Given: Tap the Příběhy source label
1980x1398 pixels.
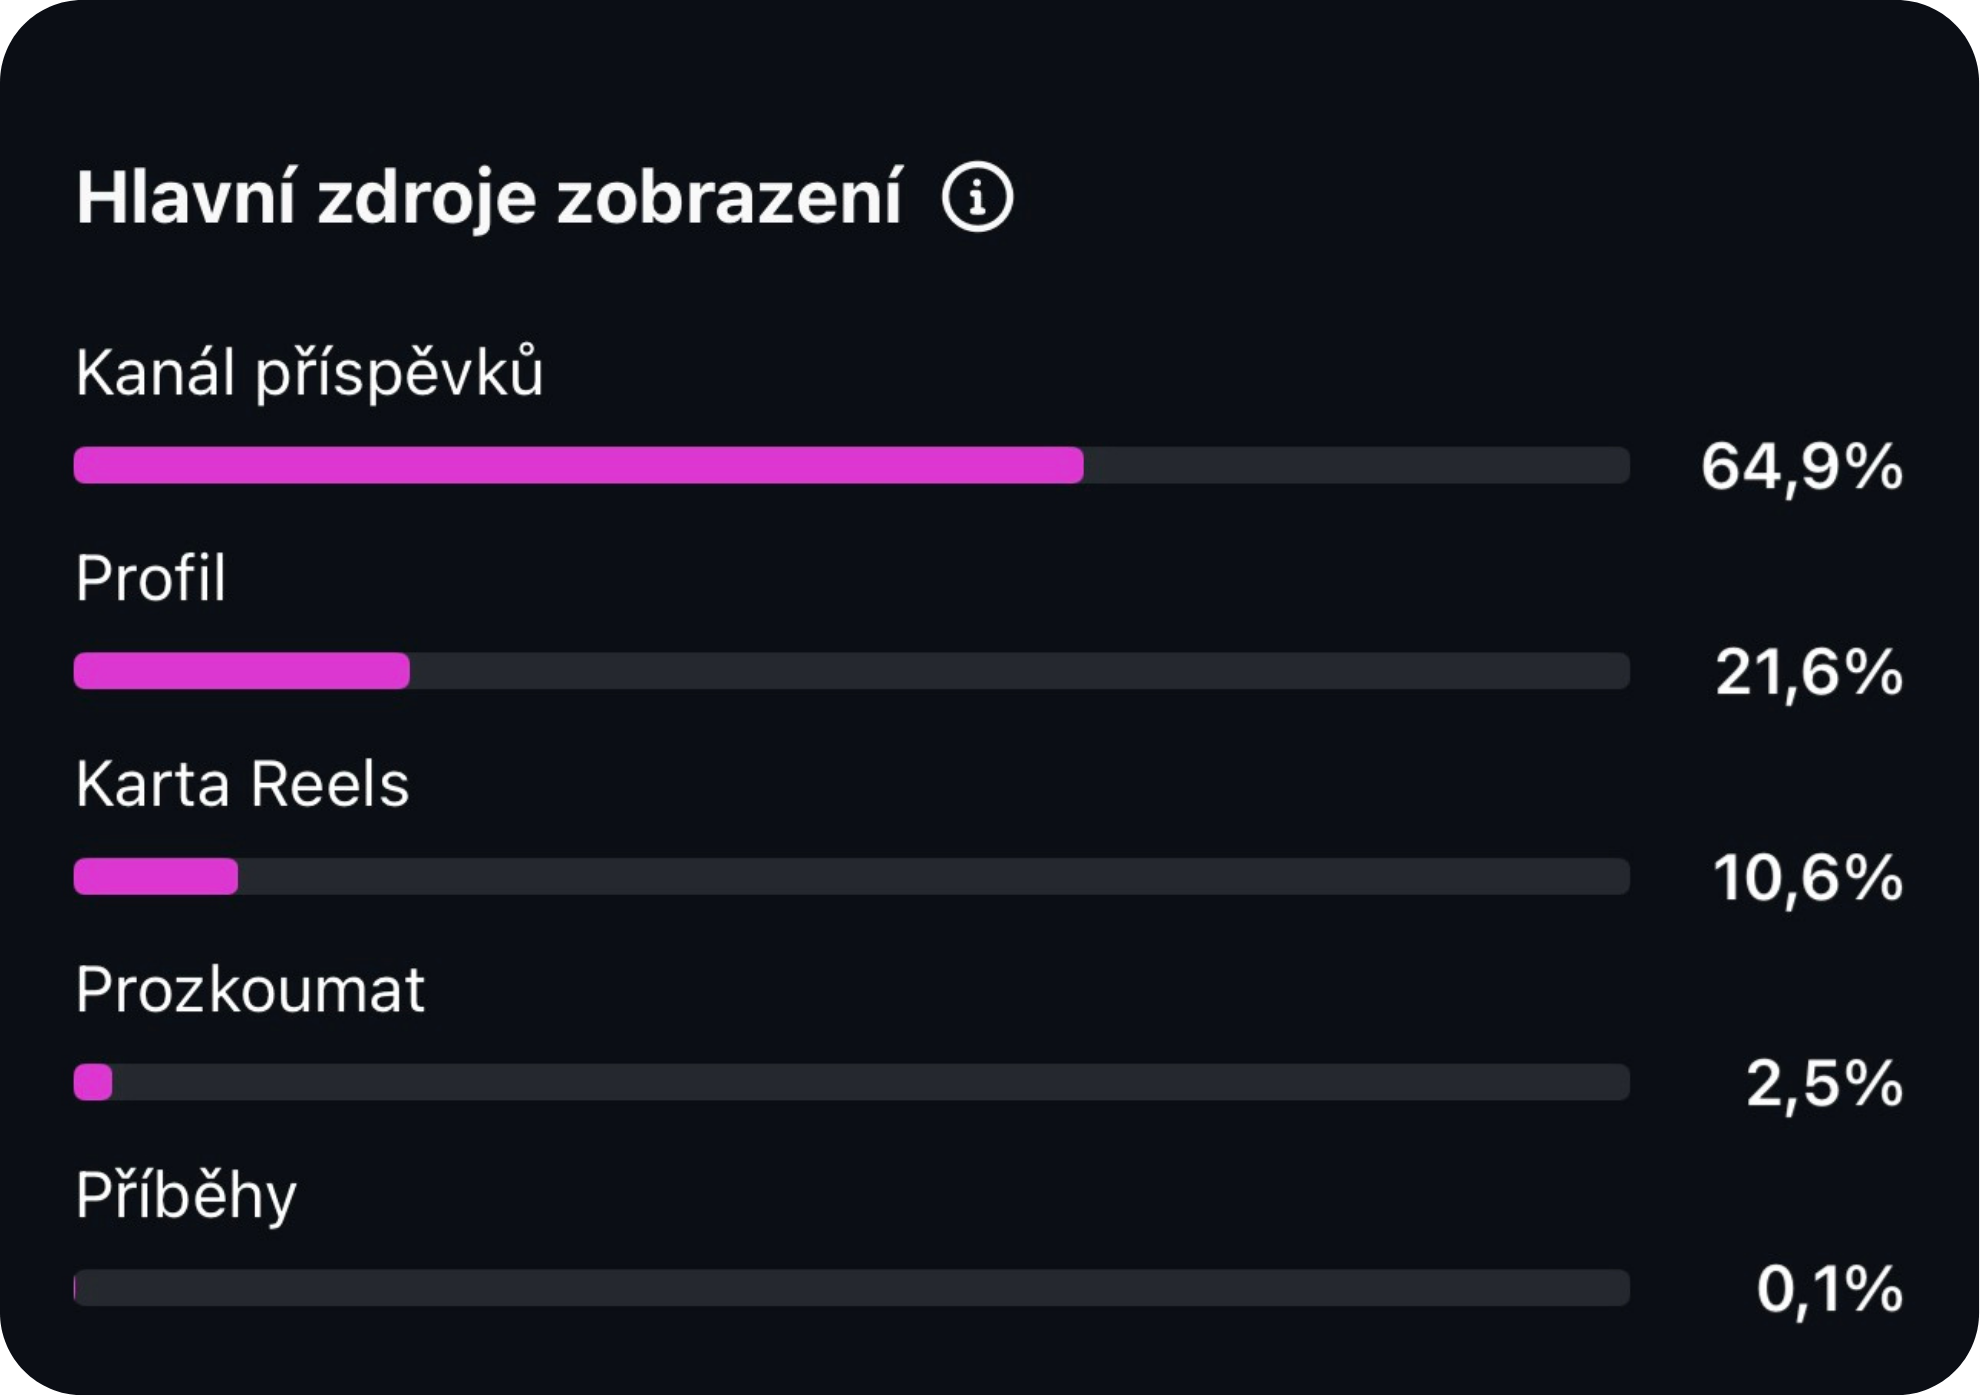Looking at the screenshot, I should (x=186, y=1195).
